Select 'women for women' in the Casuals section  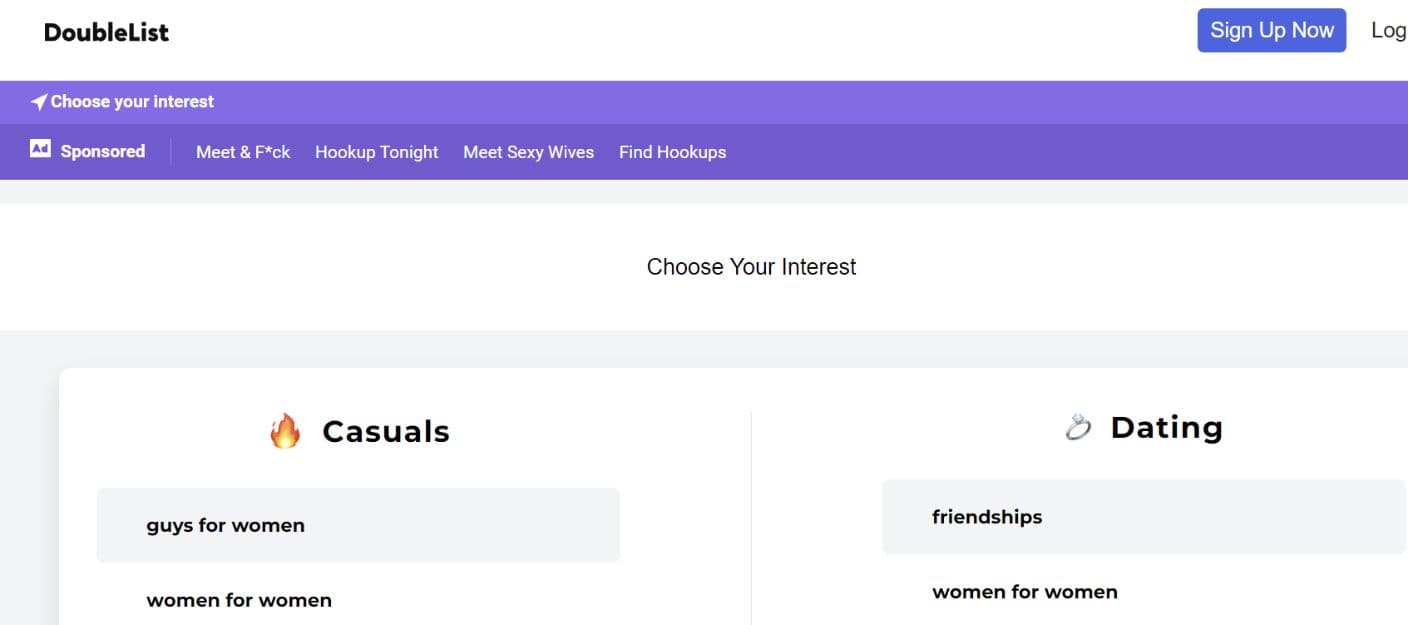click(x=238, y=599)
